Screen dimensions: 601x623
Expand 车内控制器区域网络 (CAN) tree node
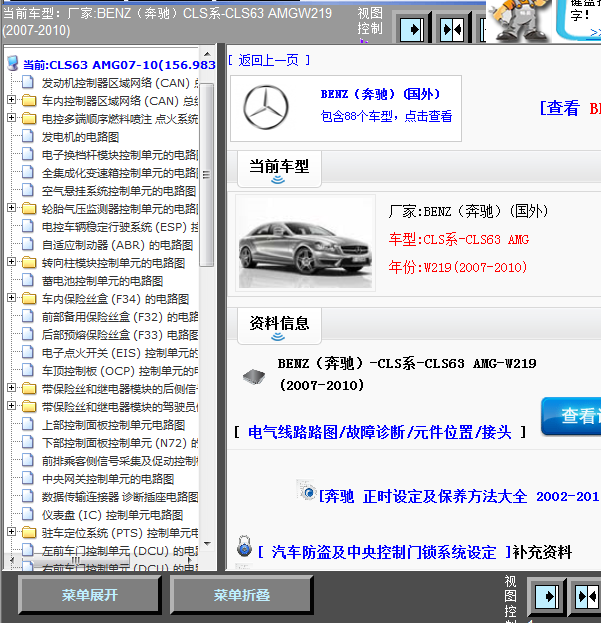point(12,100)
